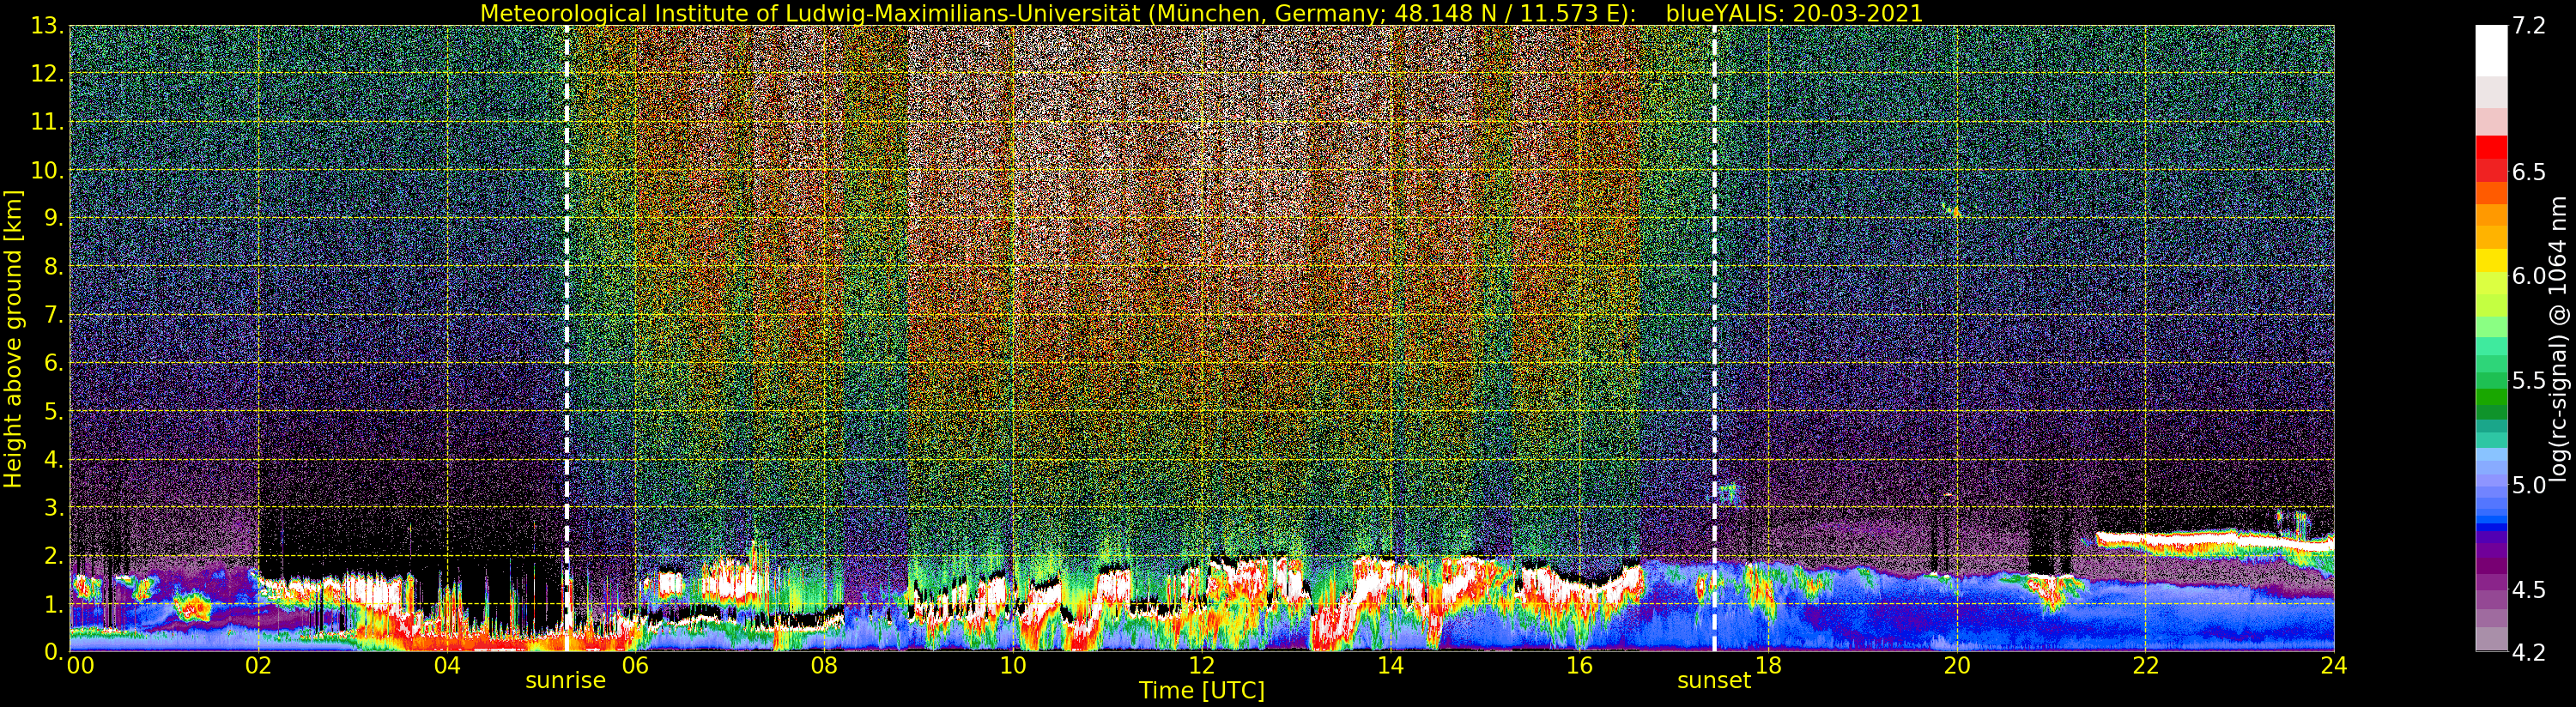Click the 06 tick on the time axis

coord(635,666)
